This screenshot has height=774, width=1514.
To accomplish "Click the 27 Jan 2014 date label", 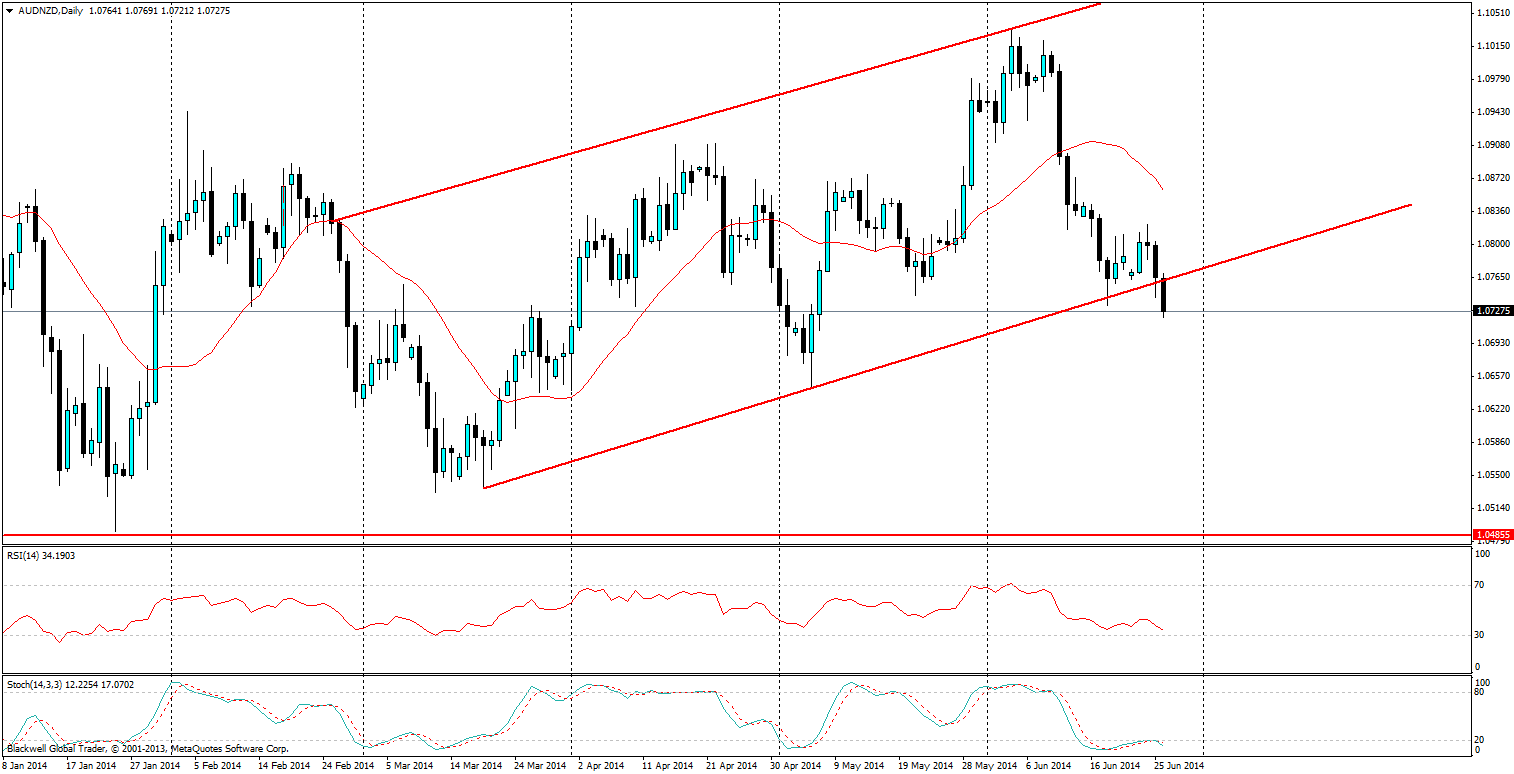I will (157, 766).
